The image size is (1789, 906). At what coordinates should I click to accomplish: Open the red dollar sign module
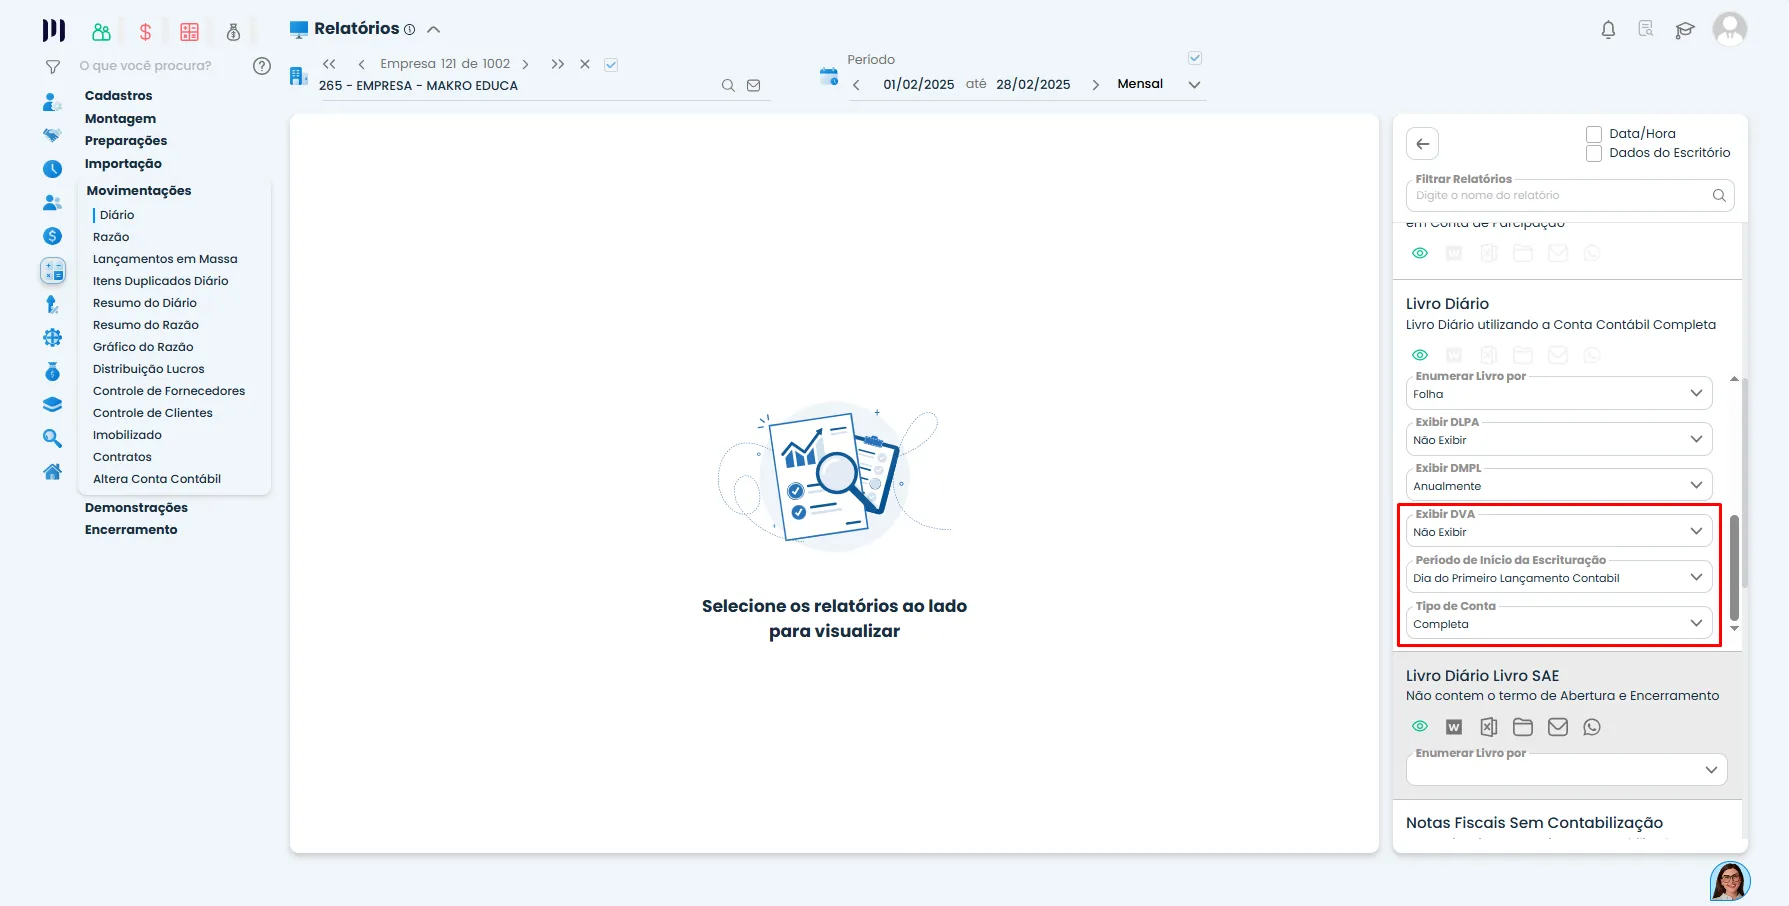145,32
